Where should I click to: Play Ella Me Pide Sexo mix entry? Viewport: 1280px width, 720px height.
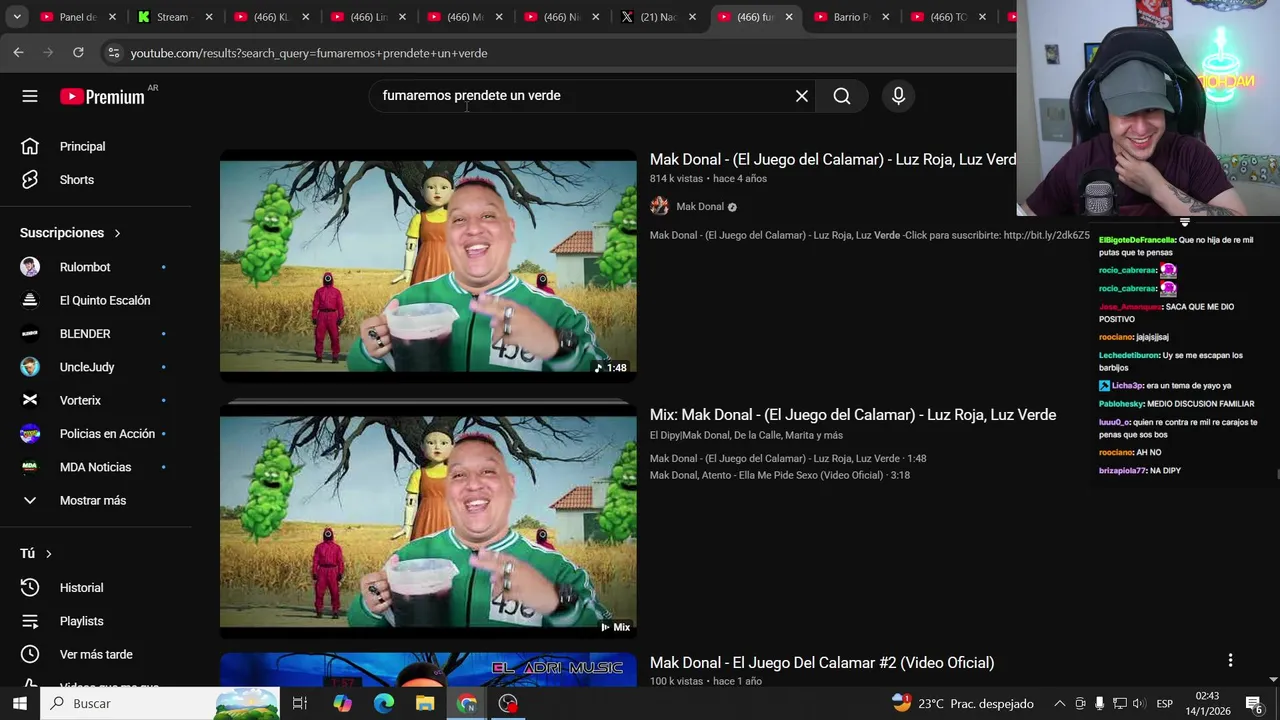(x=780, y=475)
